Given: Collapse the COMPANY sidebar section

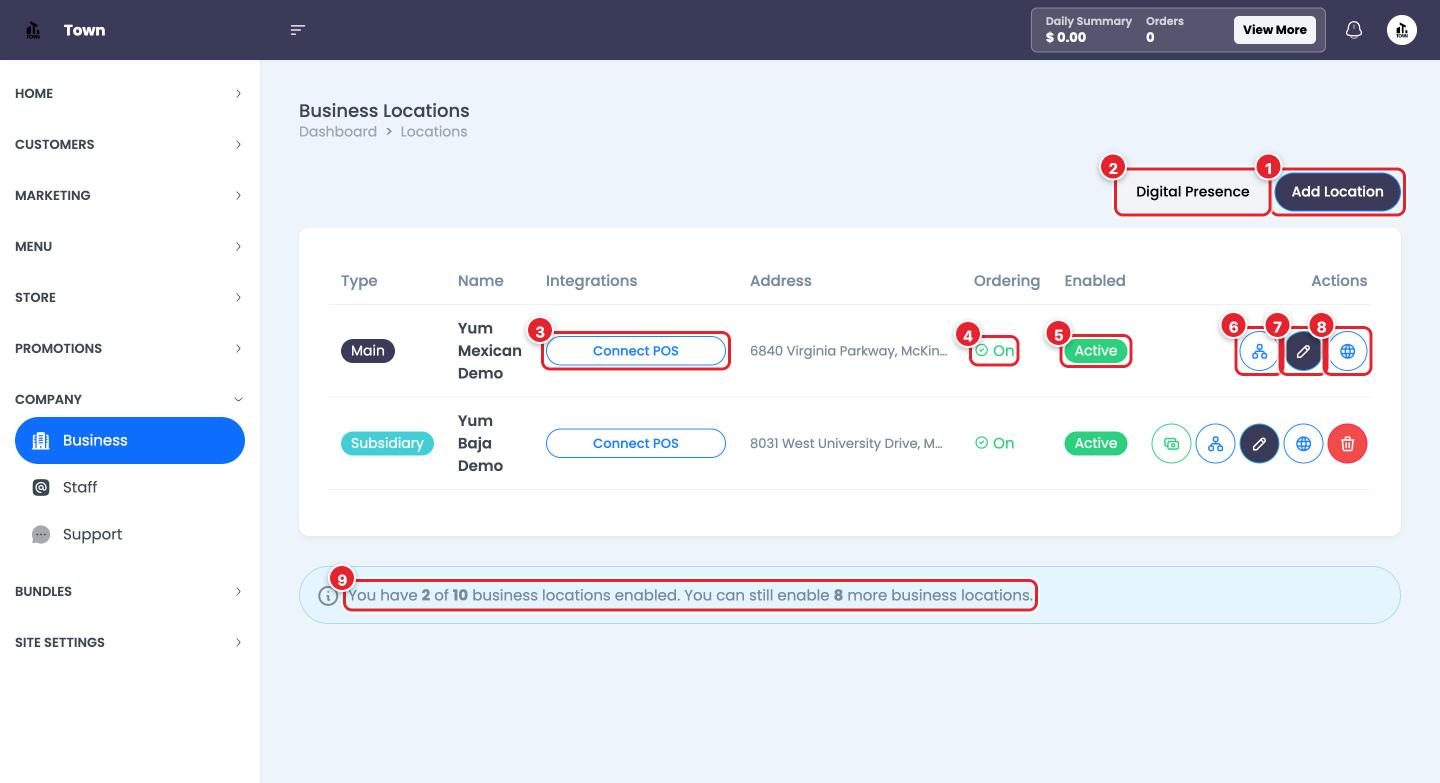Looking at the screenshot, I should 129,399.
